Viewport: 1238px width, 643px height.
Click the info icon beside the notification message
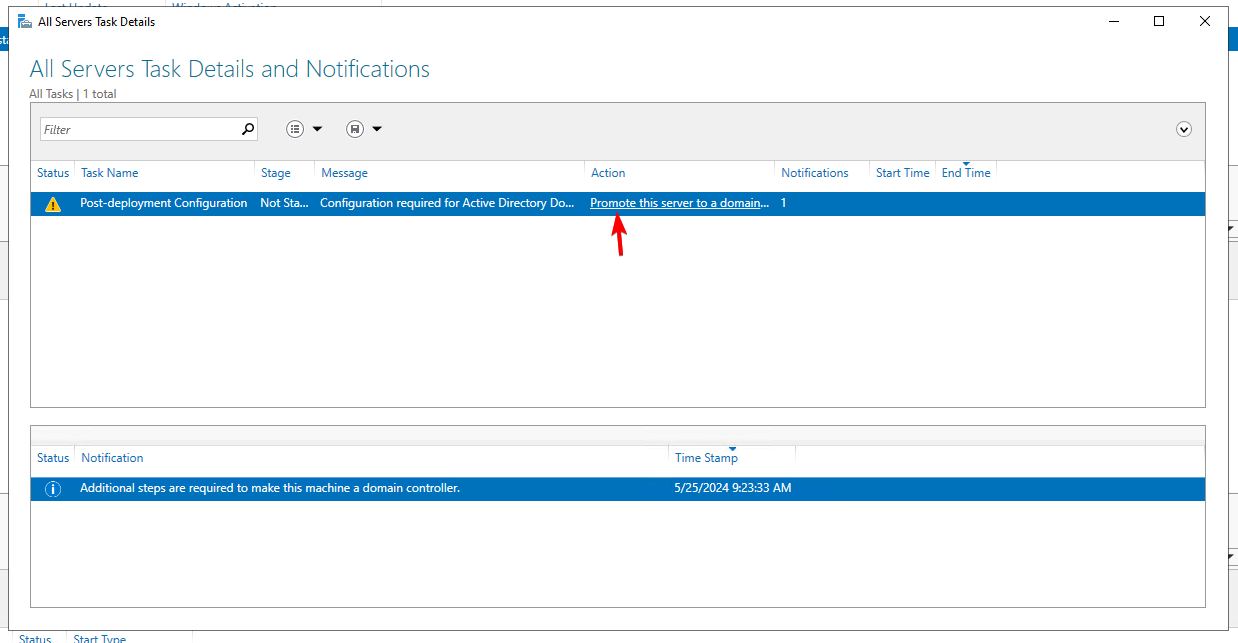[x=52, y=488]
